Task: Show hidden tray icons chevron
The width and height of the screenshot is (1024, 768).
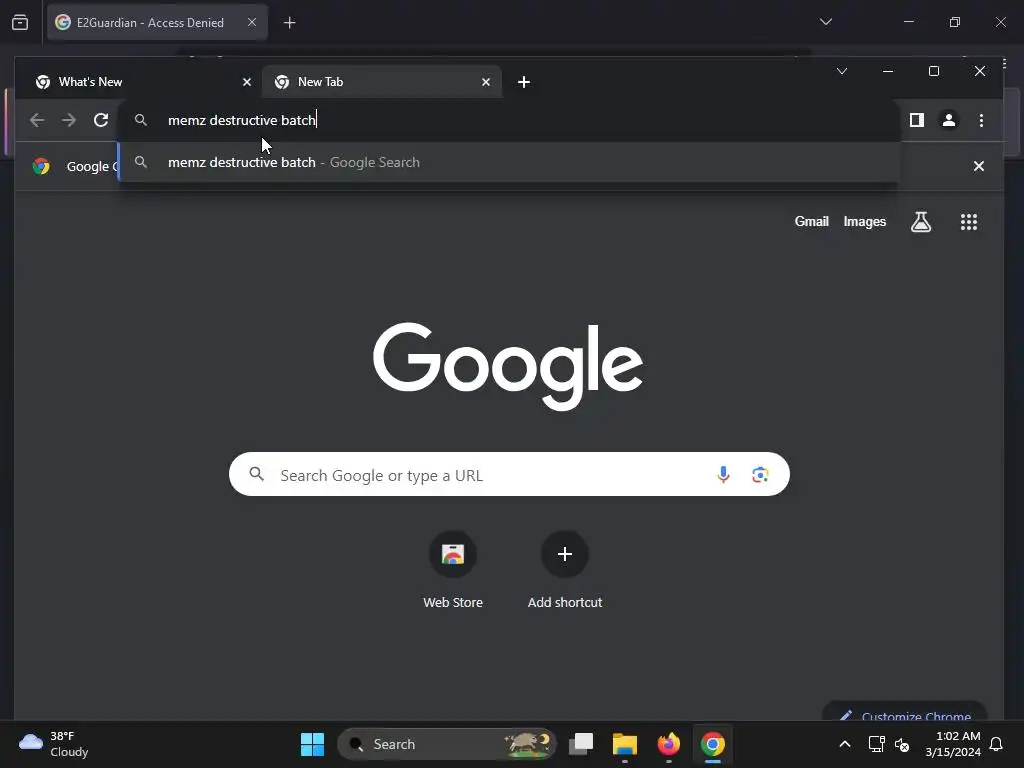Action: [x=844, y=744]
